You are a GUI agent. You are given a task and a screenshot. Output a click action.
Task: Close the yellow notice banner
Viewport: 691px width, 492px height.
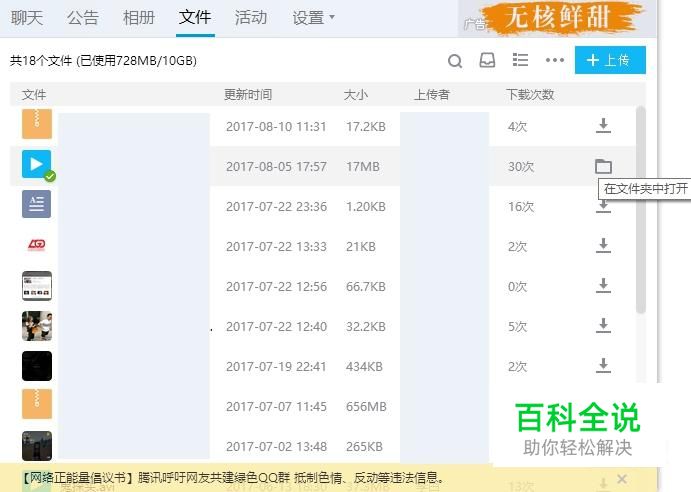[x=622, y=478]
